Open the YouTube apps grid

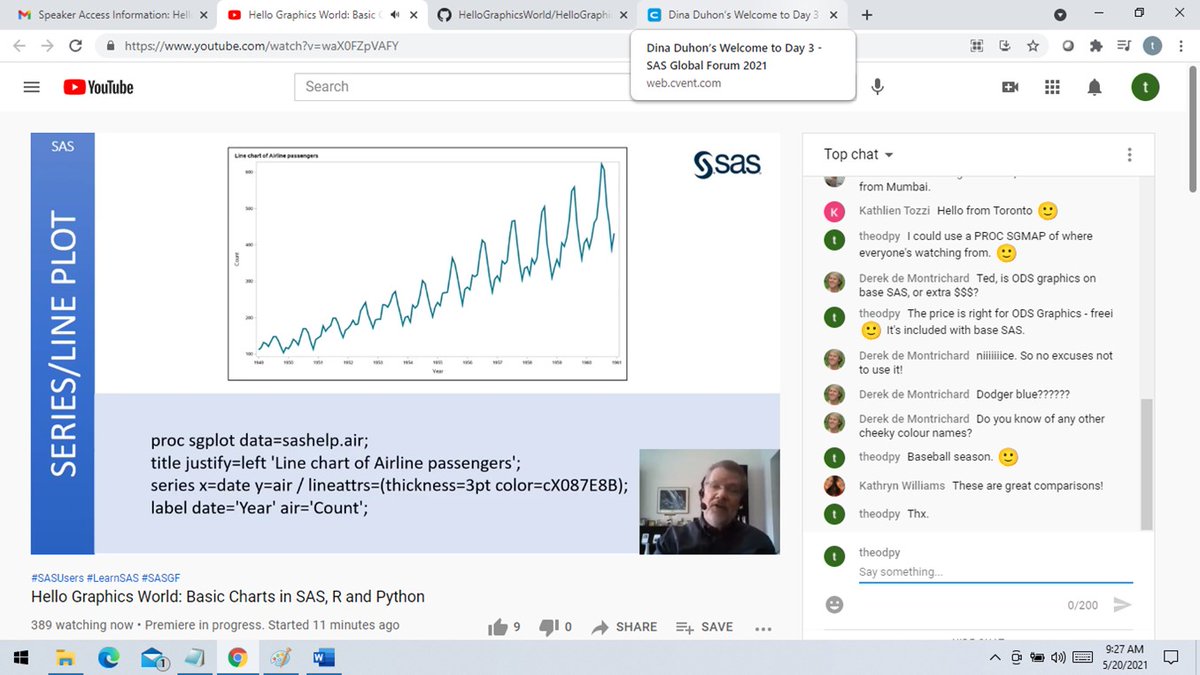click(1052, 87)
